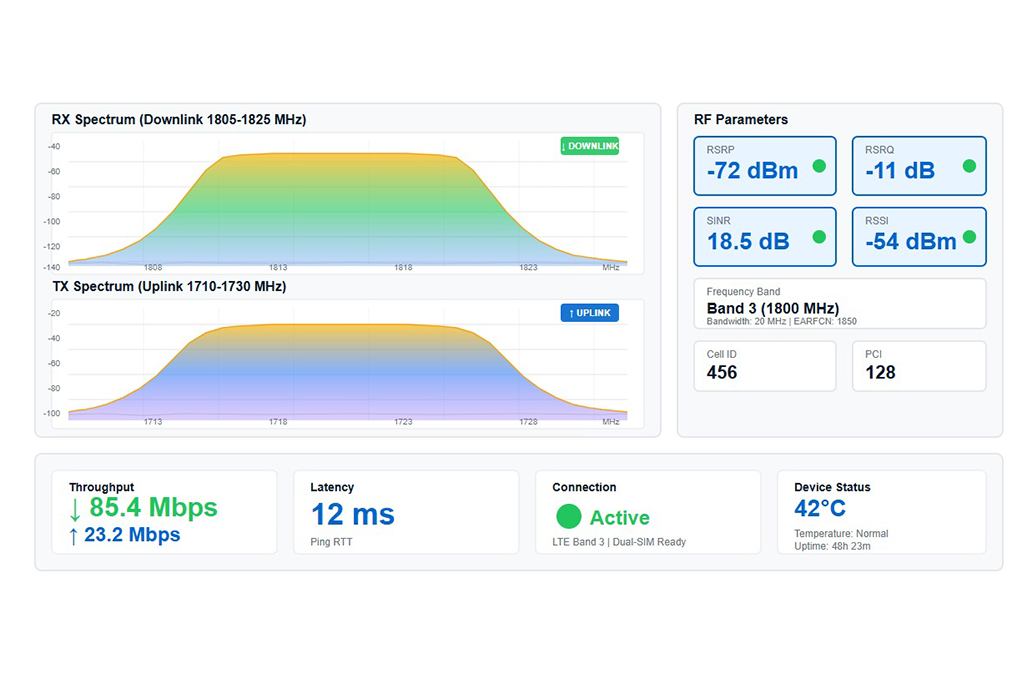Click the Cell ID 456 box
This screenshot has height=683, width=1024.
(764, 366)
